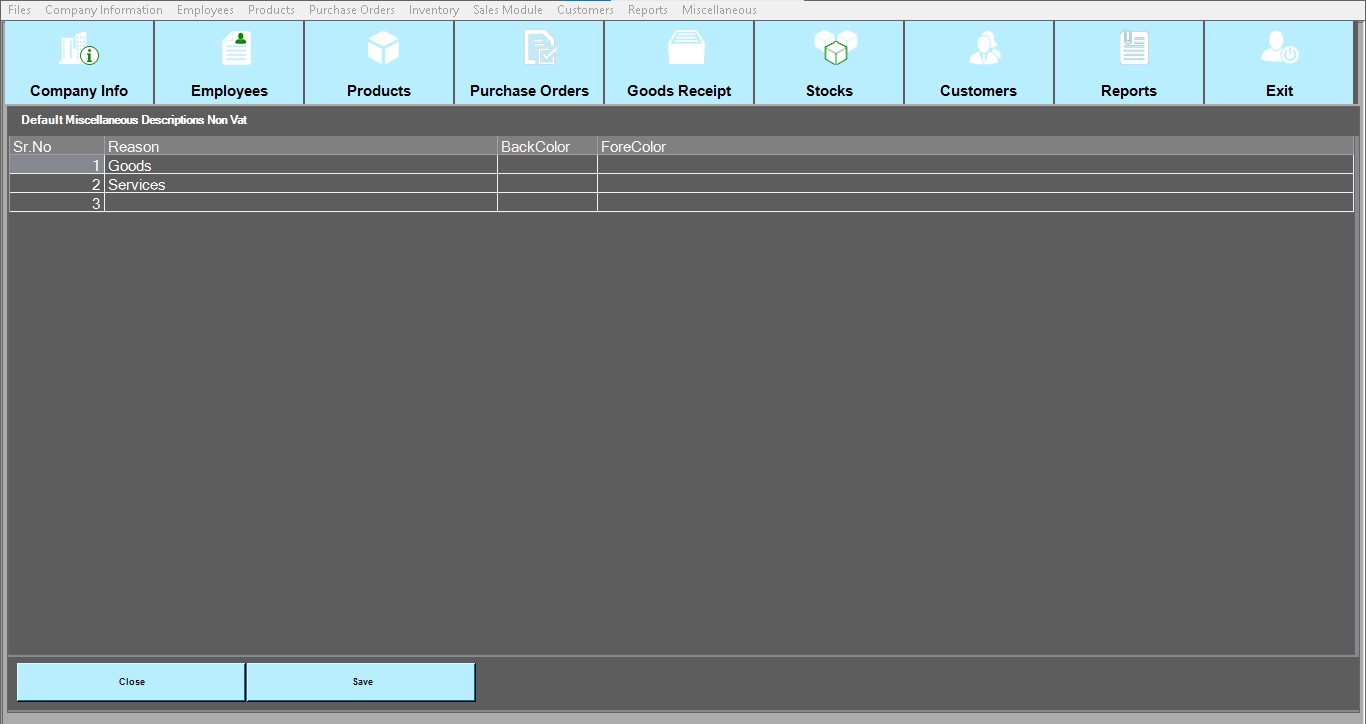Open the Stocks cubes icon
Image resolution: width=1366 pixels, height=724 pixels.
point(835,48)
